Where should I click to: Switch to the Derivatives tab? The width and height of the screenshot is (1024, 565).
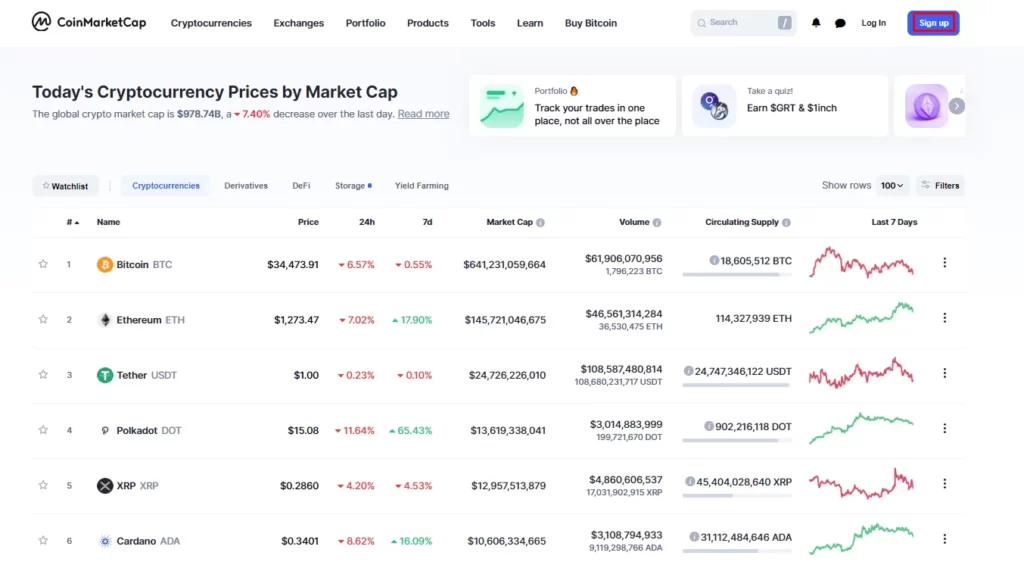point(246,186)
